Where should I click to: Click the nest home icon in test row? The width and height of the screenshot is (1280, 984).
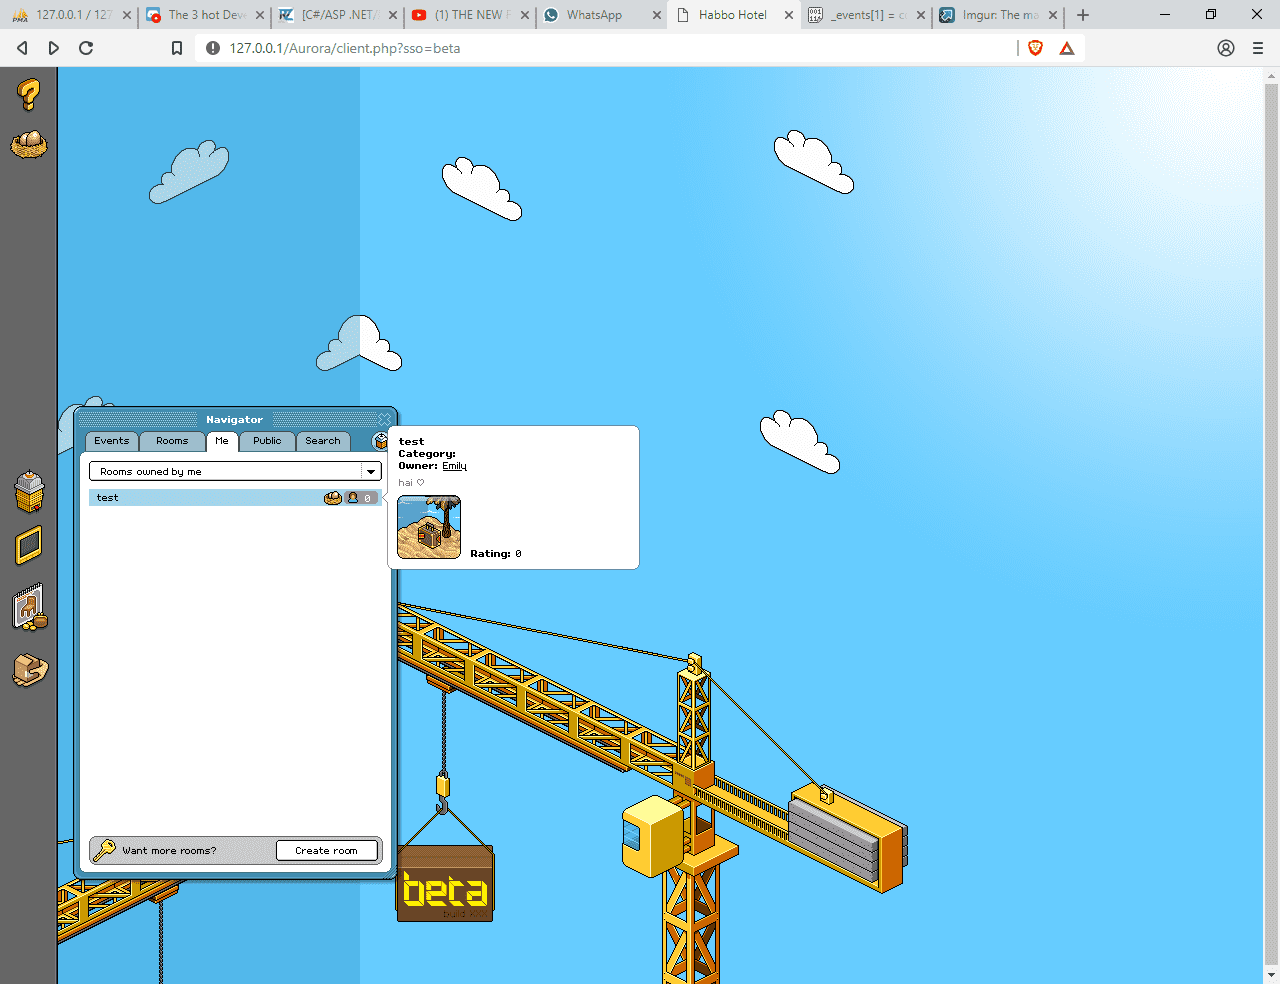(x=333, y=498)
